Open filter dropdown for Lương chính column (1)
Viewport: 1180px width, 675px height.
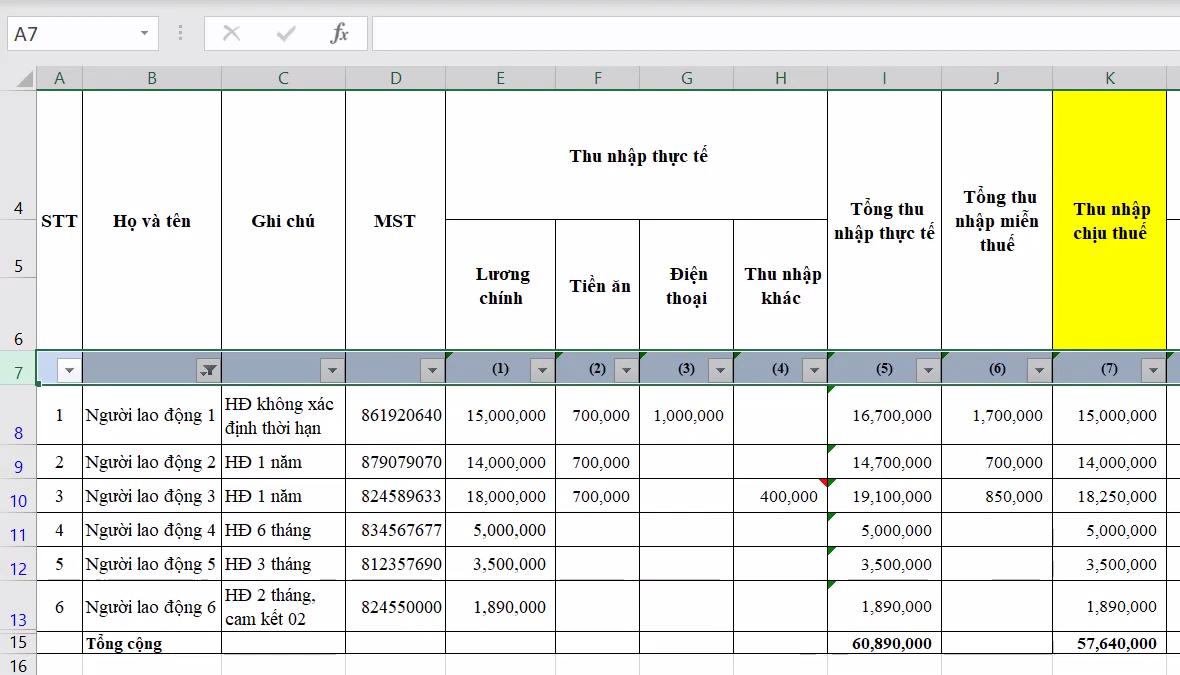tap(542, 370)
